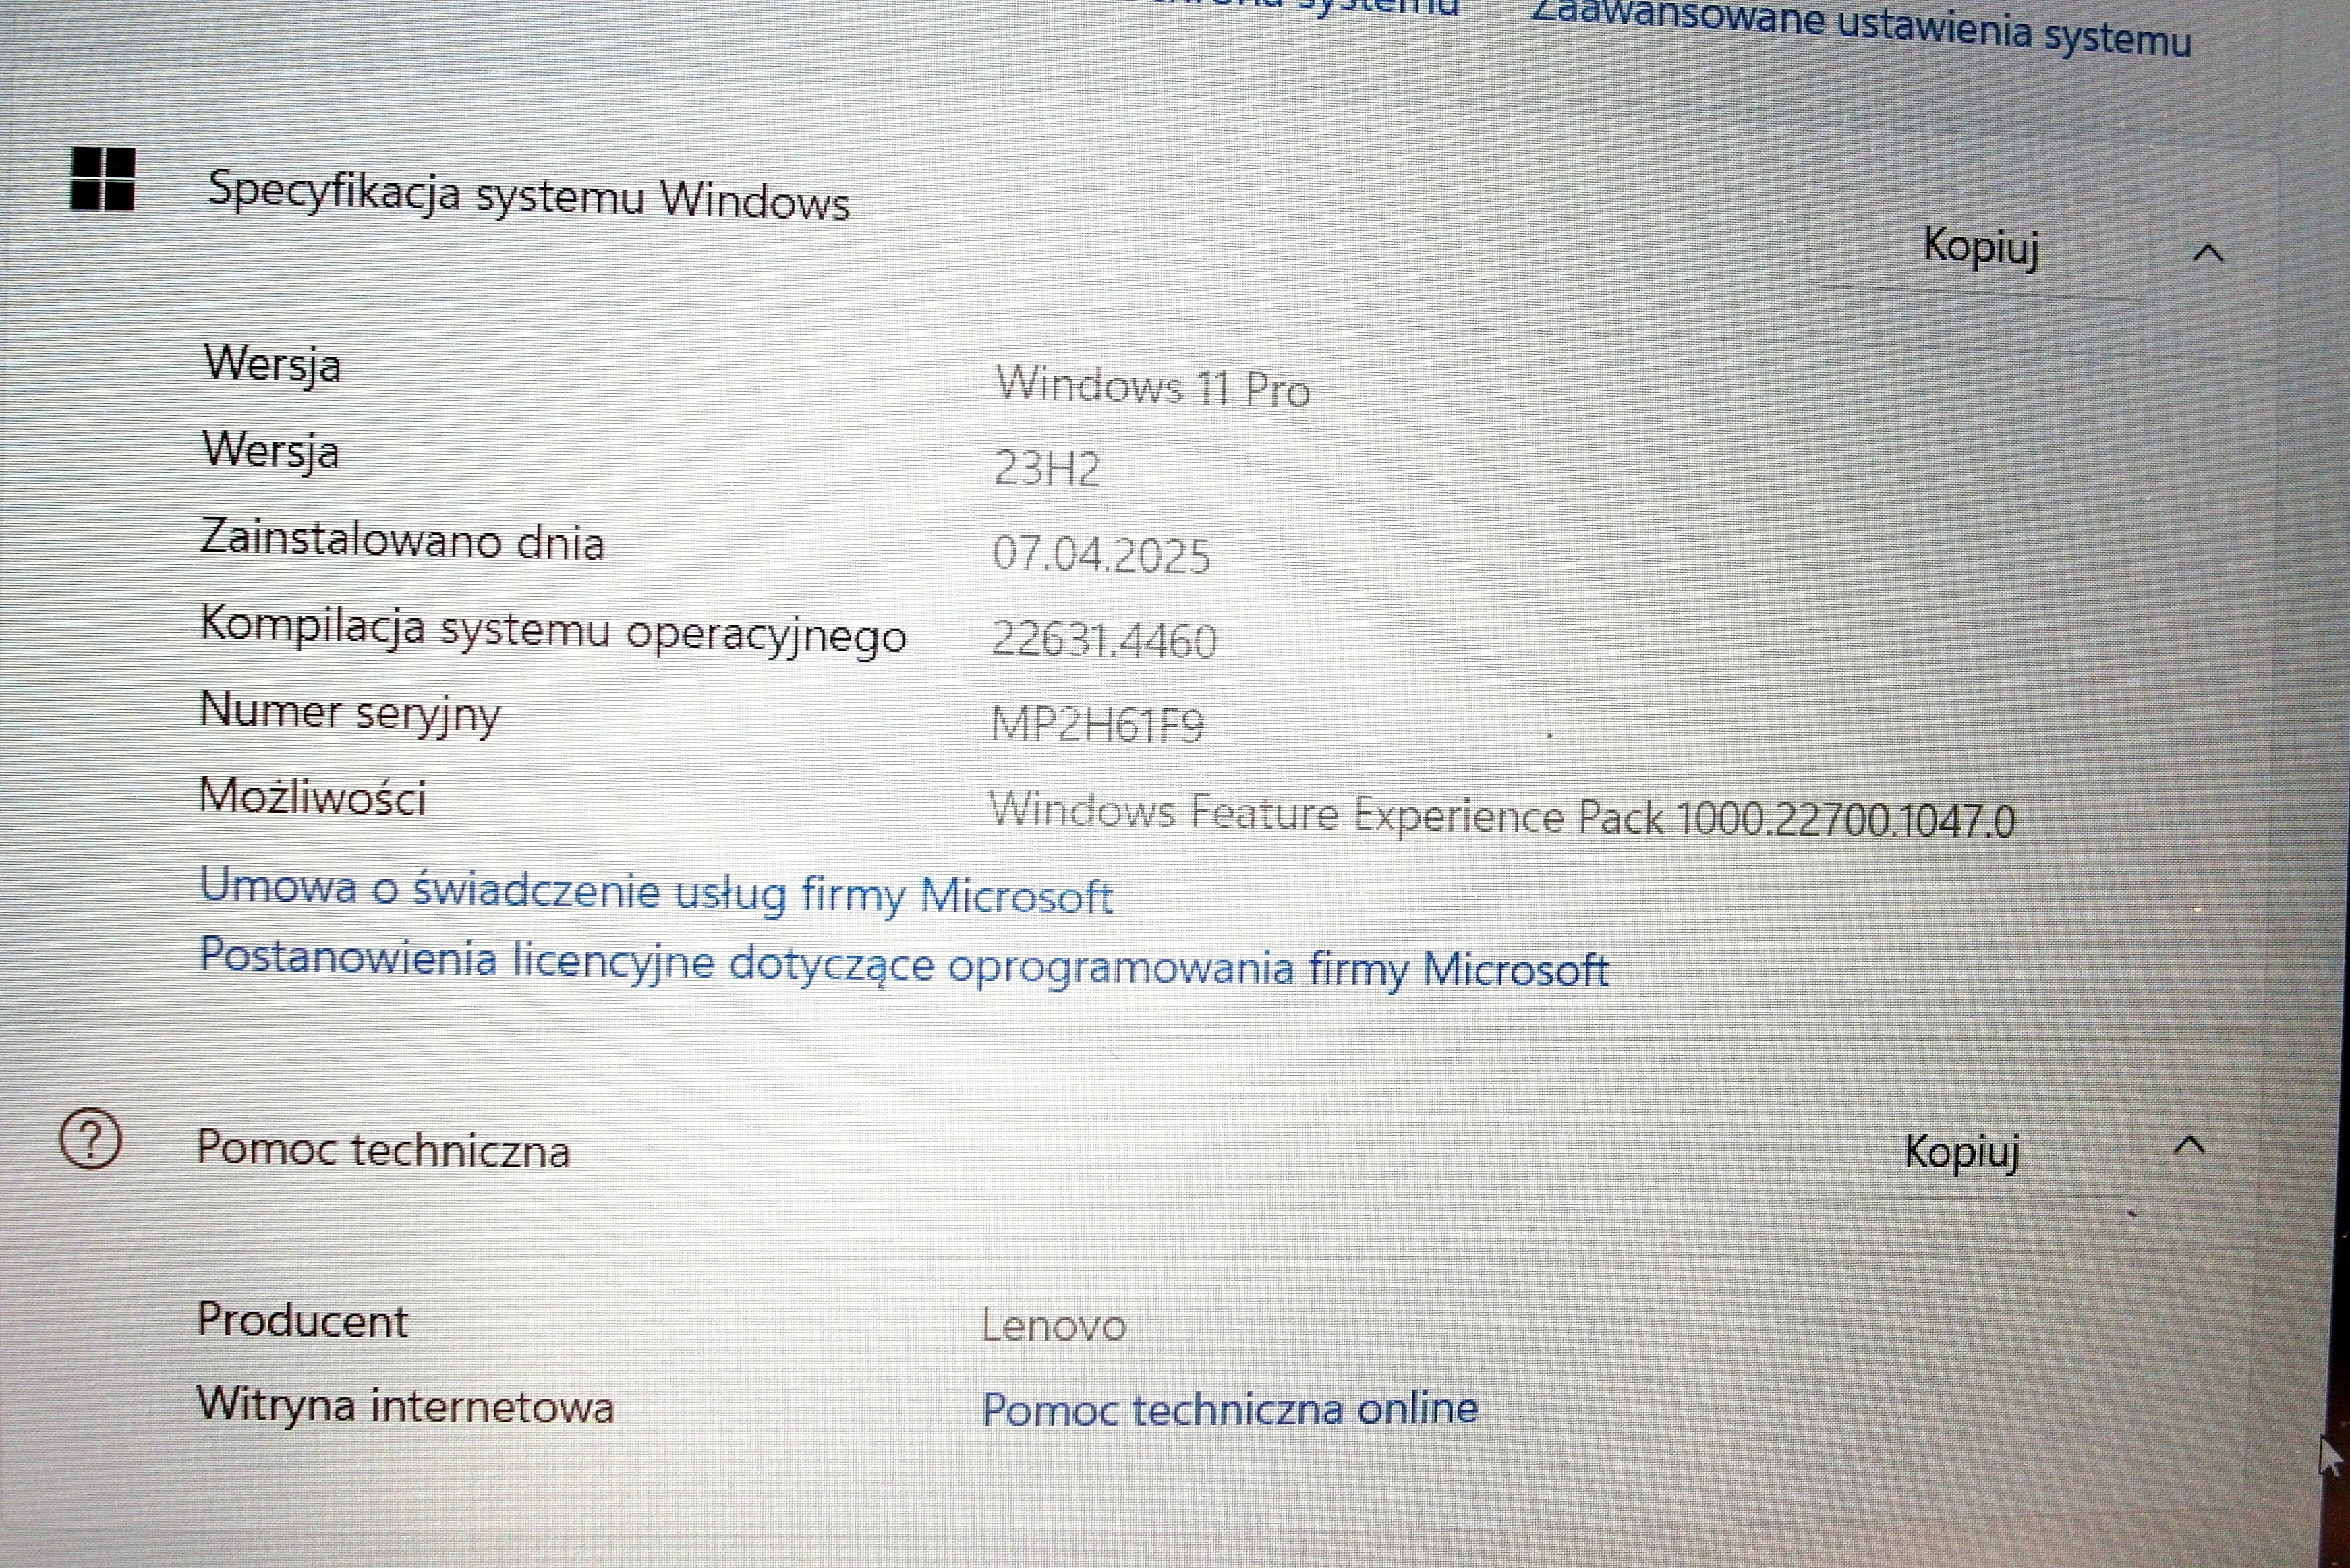Copy Windows specification with Kopiuj button

point(1979,246)
